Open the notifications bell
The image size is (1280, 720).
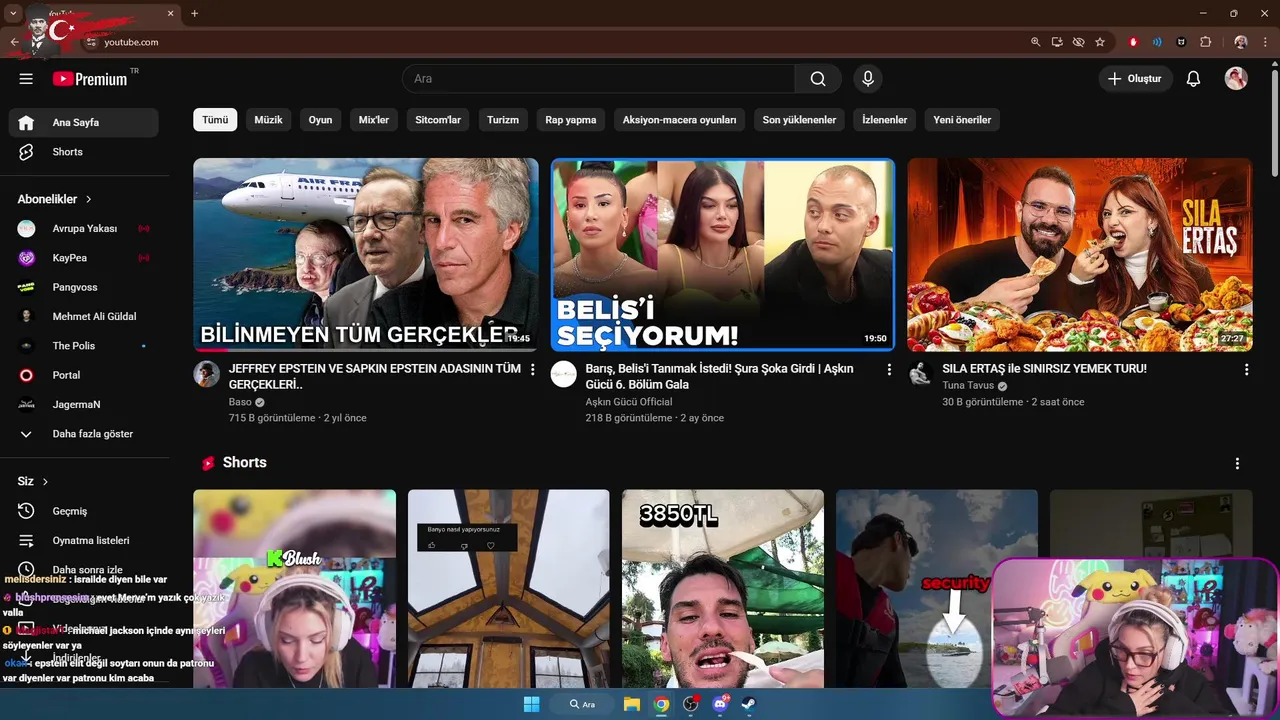coord(1193,79)
